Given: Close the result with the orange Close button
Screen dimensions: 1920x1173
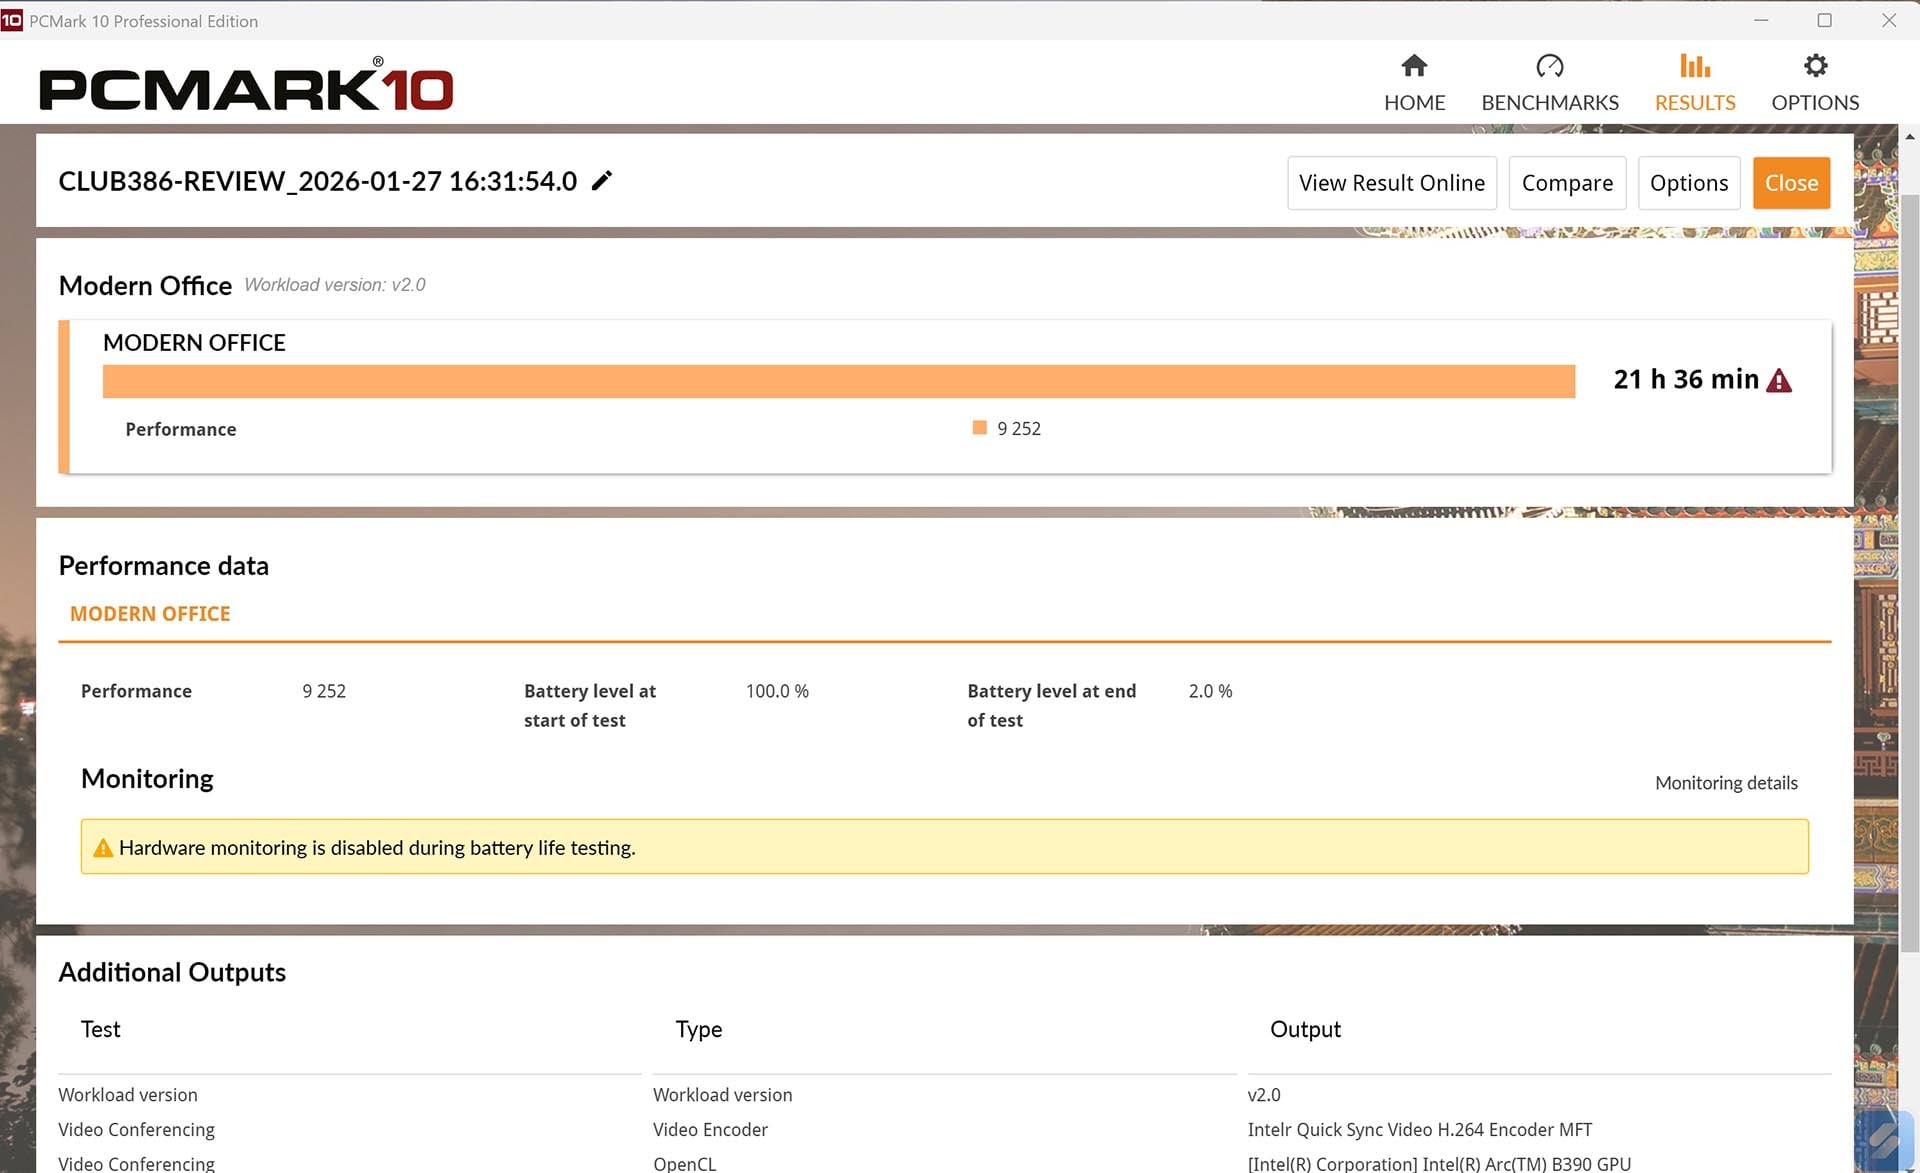Looking at the screenshot, I should click(1790, 183).
